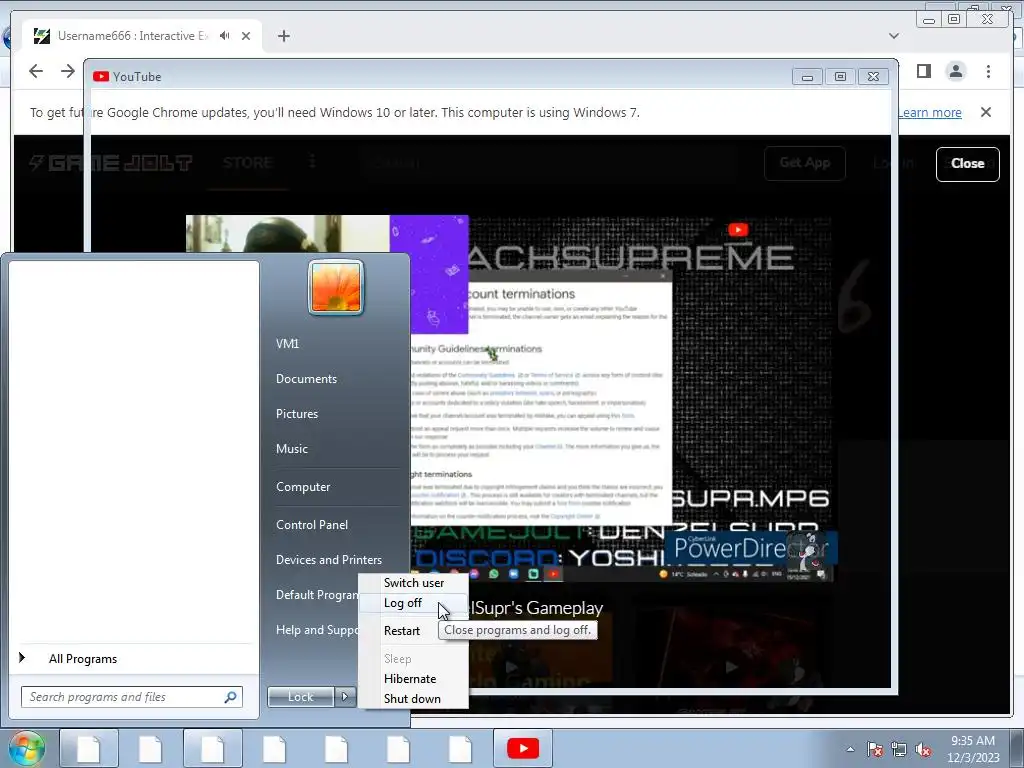Click the Action Center flag tray icon
1024x768 pixels.
point(875,750)
